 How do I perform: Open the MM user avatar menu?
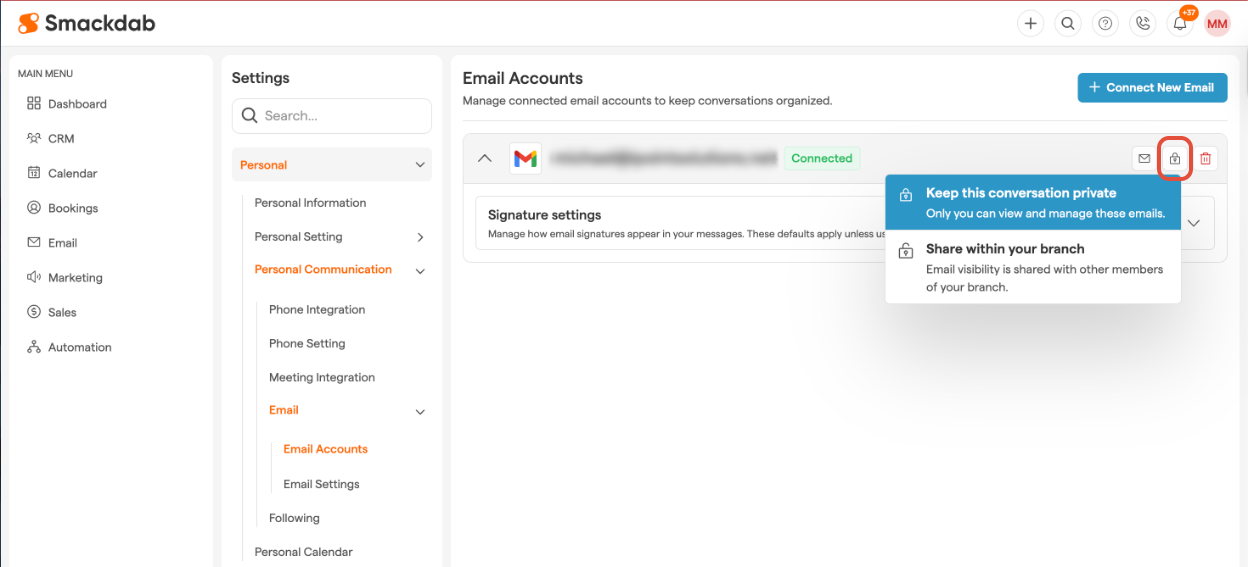1217,24
